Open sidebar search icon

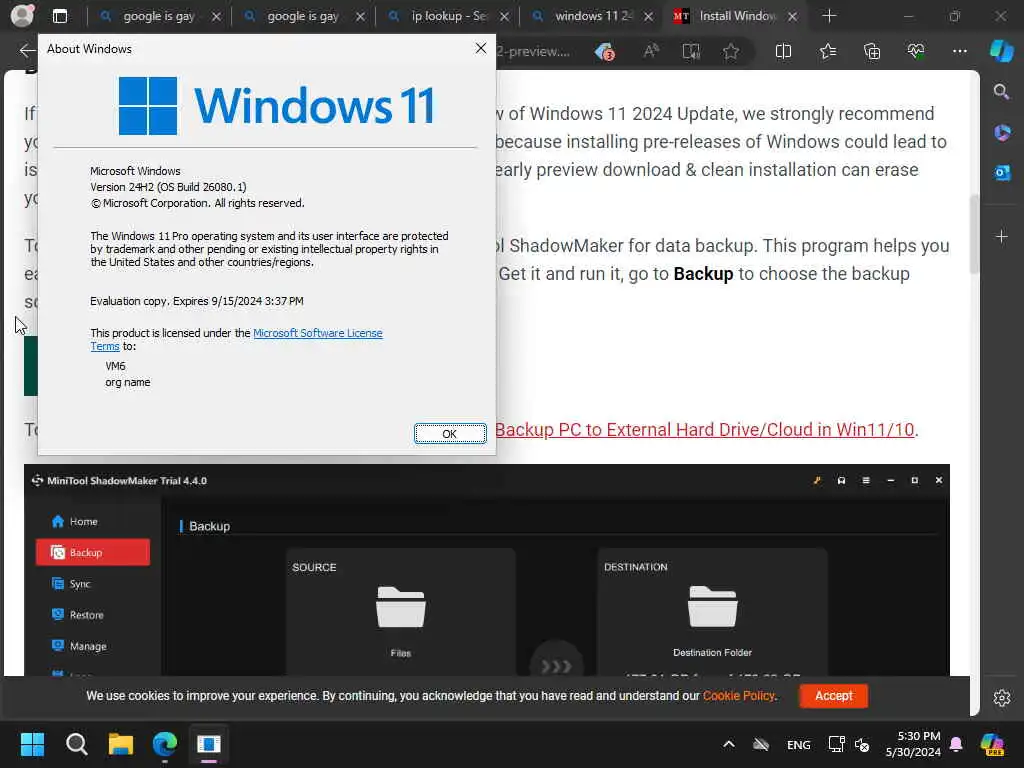click(1001, 92)
